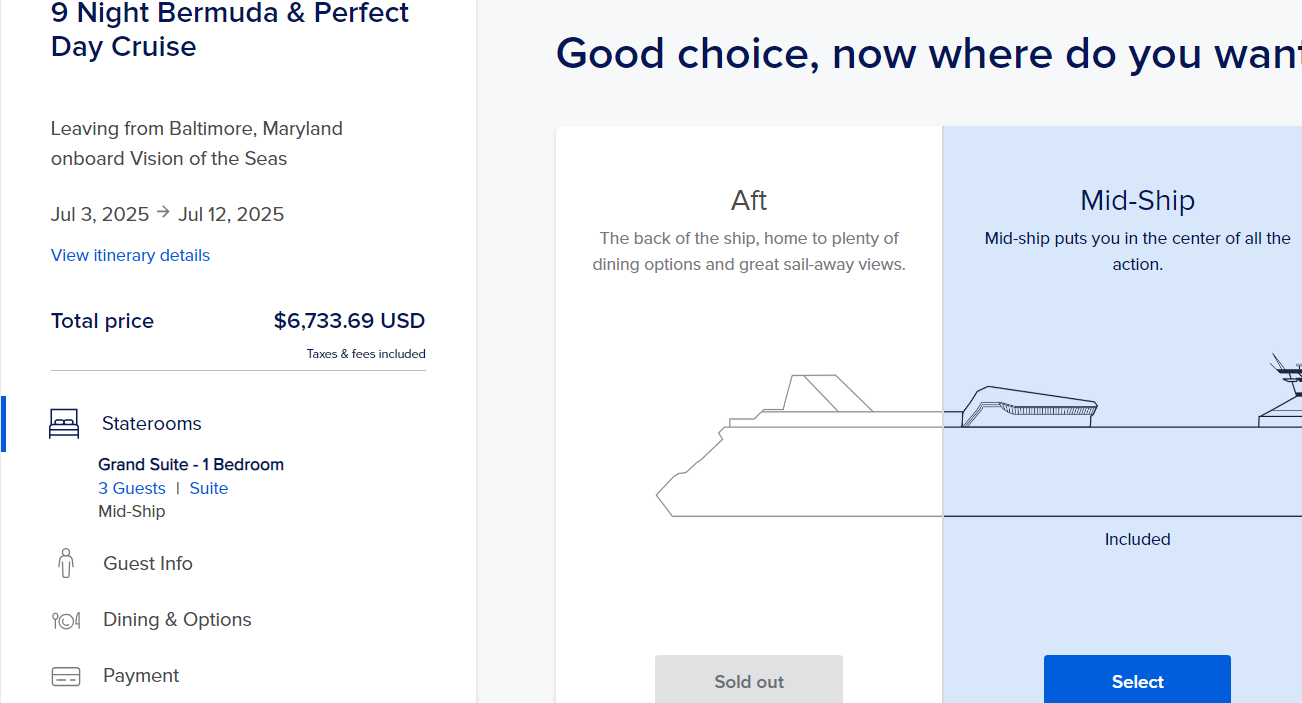Viewport: 1302px width, 703px height.
Task: Select the Staterooms step in the sidebar
Action: pos(151,423)
